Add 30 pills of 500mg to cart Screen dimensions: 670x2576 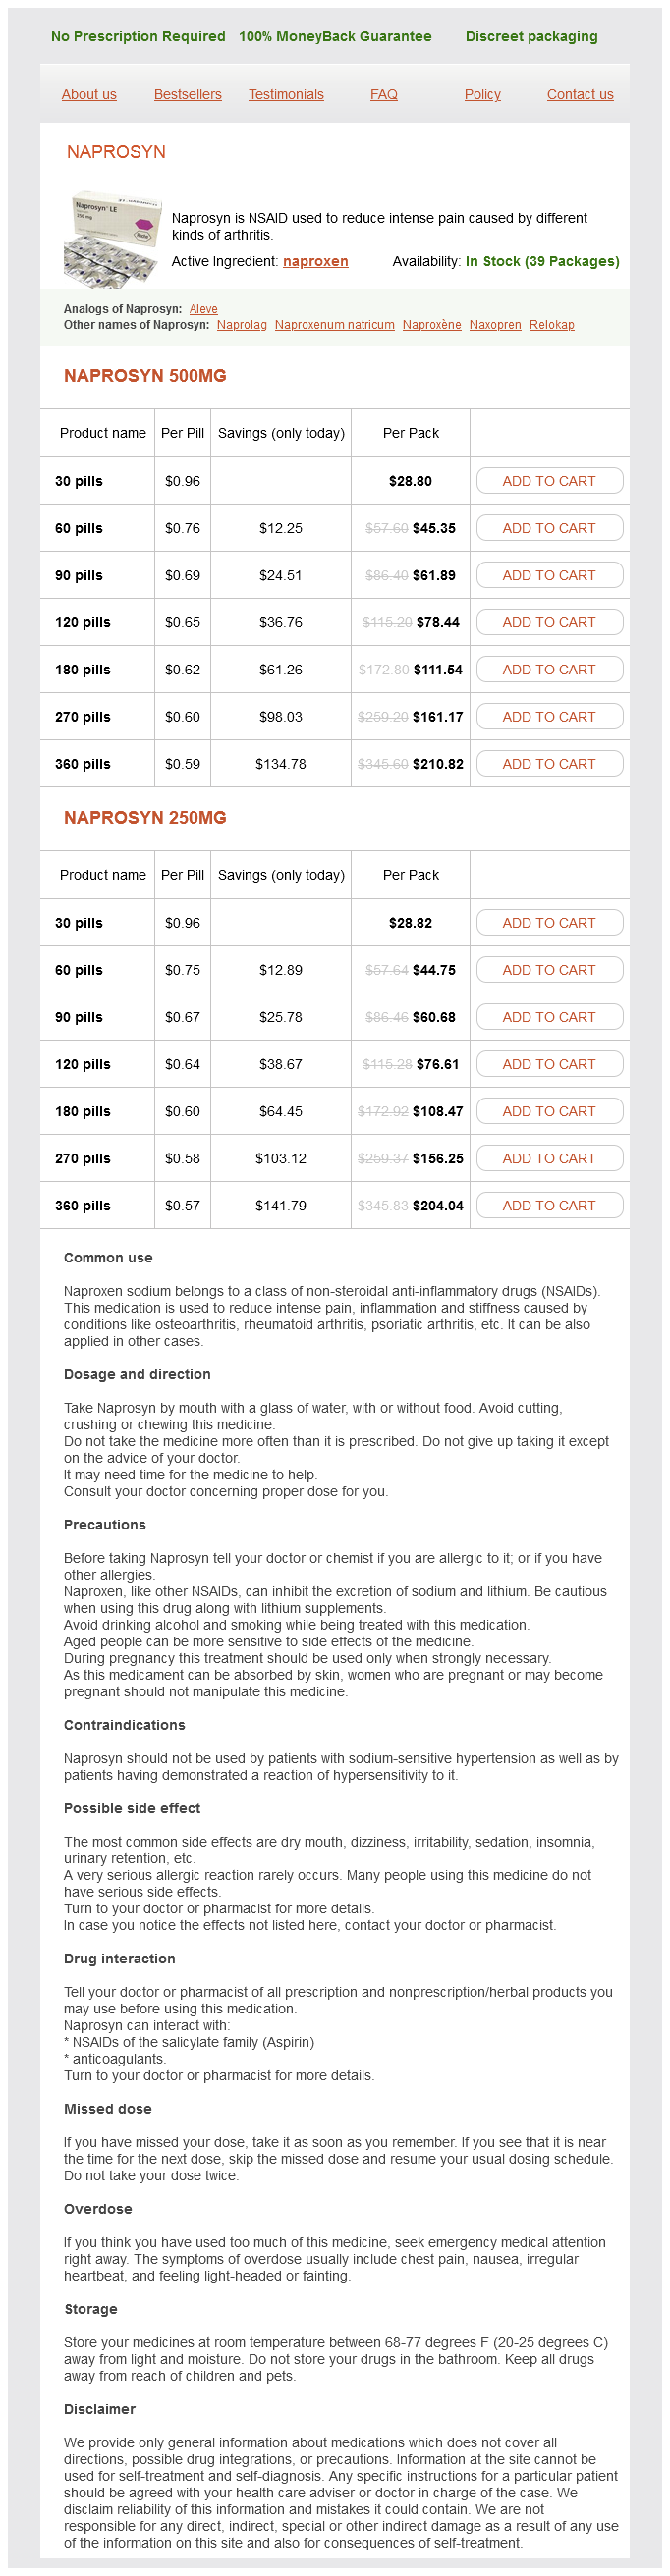tap(549, 481)
